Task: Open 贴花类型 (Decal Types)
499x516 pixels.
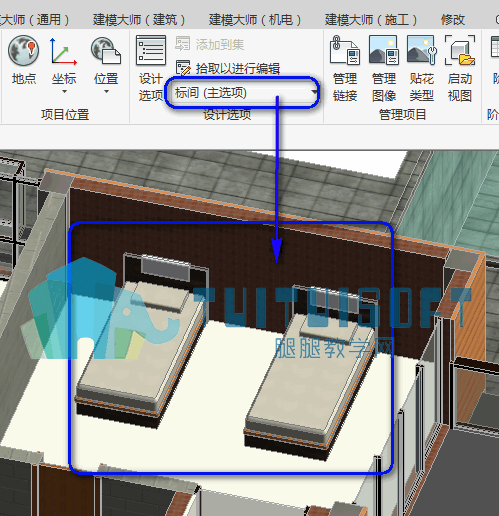Action: pos(422,68)
